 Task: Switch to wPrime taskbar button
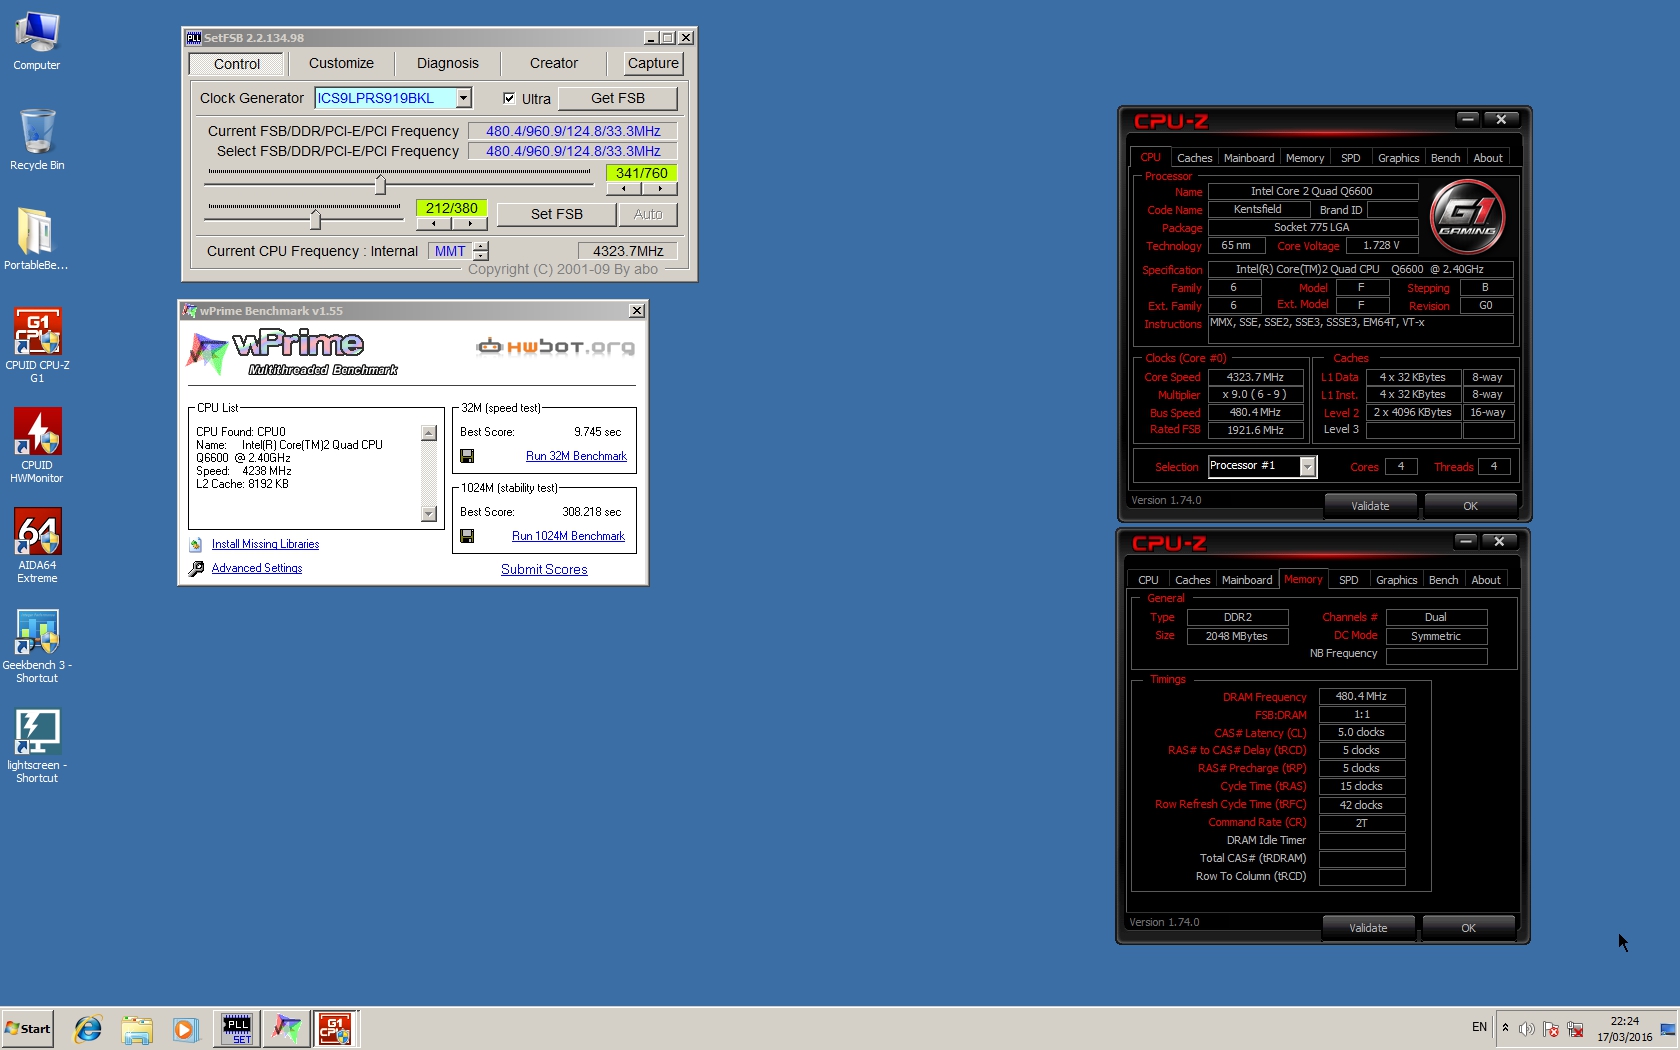pos(286,1029)
